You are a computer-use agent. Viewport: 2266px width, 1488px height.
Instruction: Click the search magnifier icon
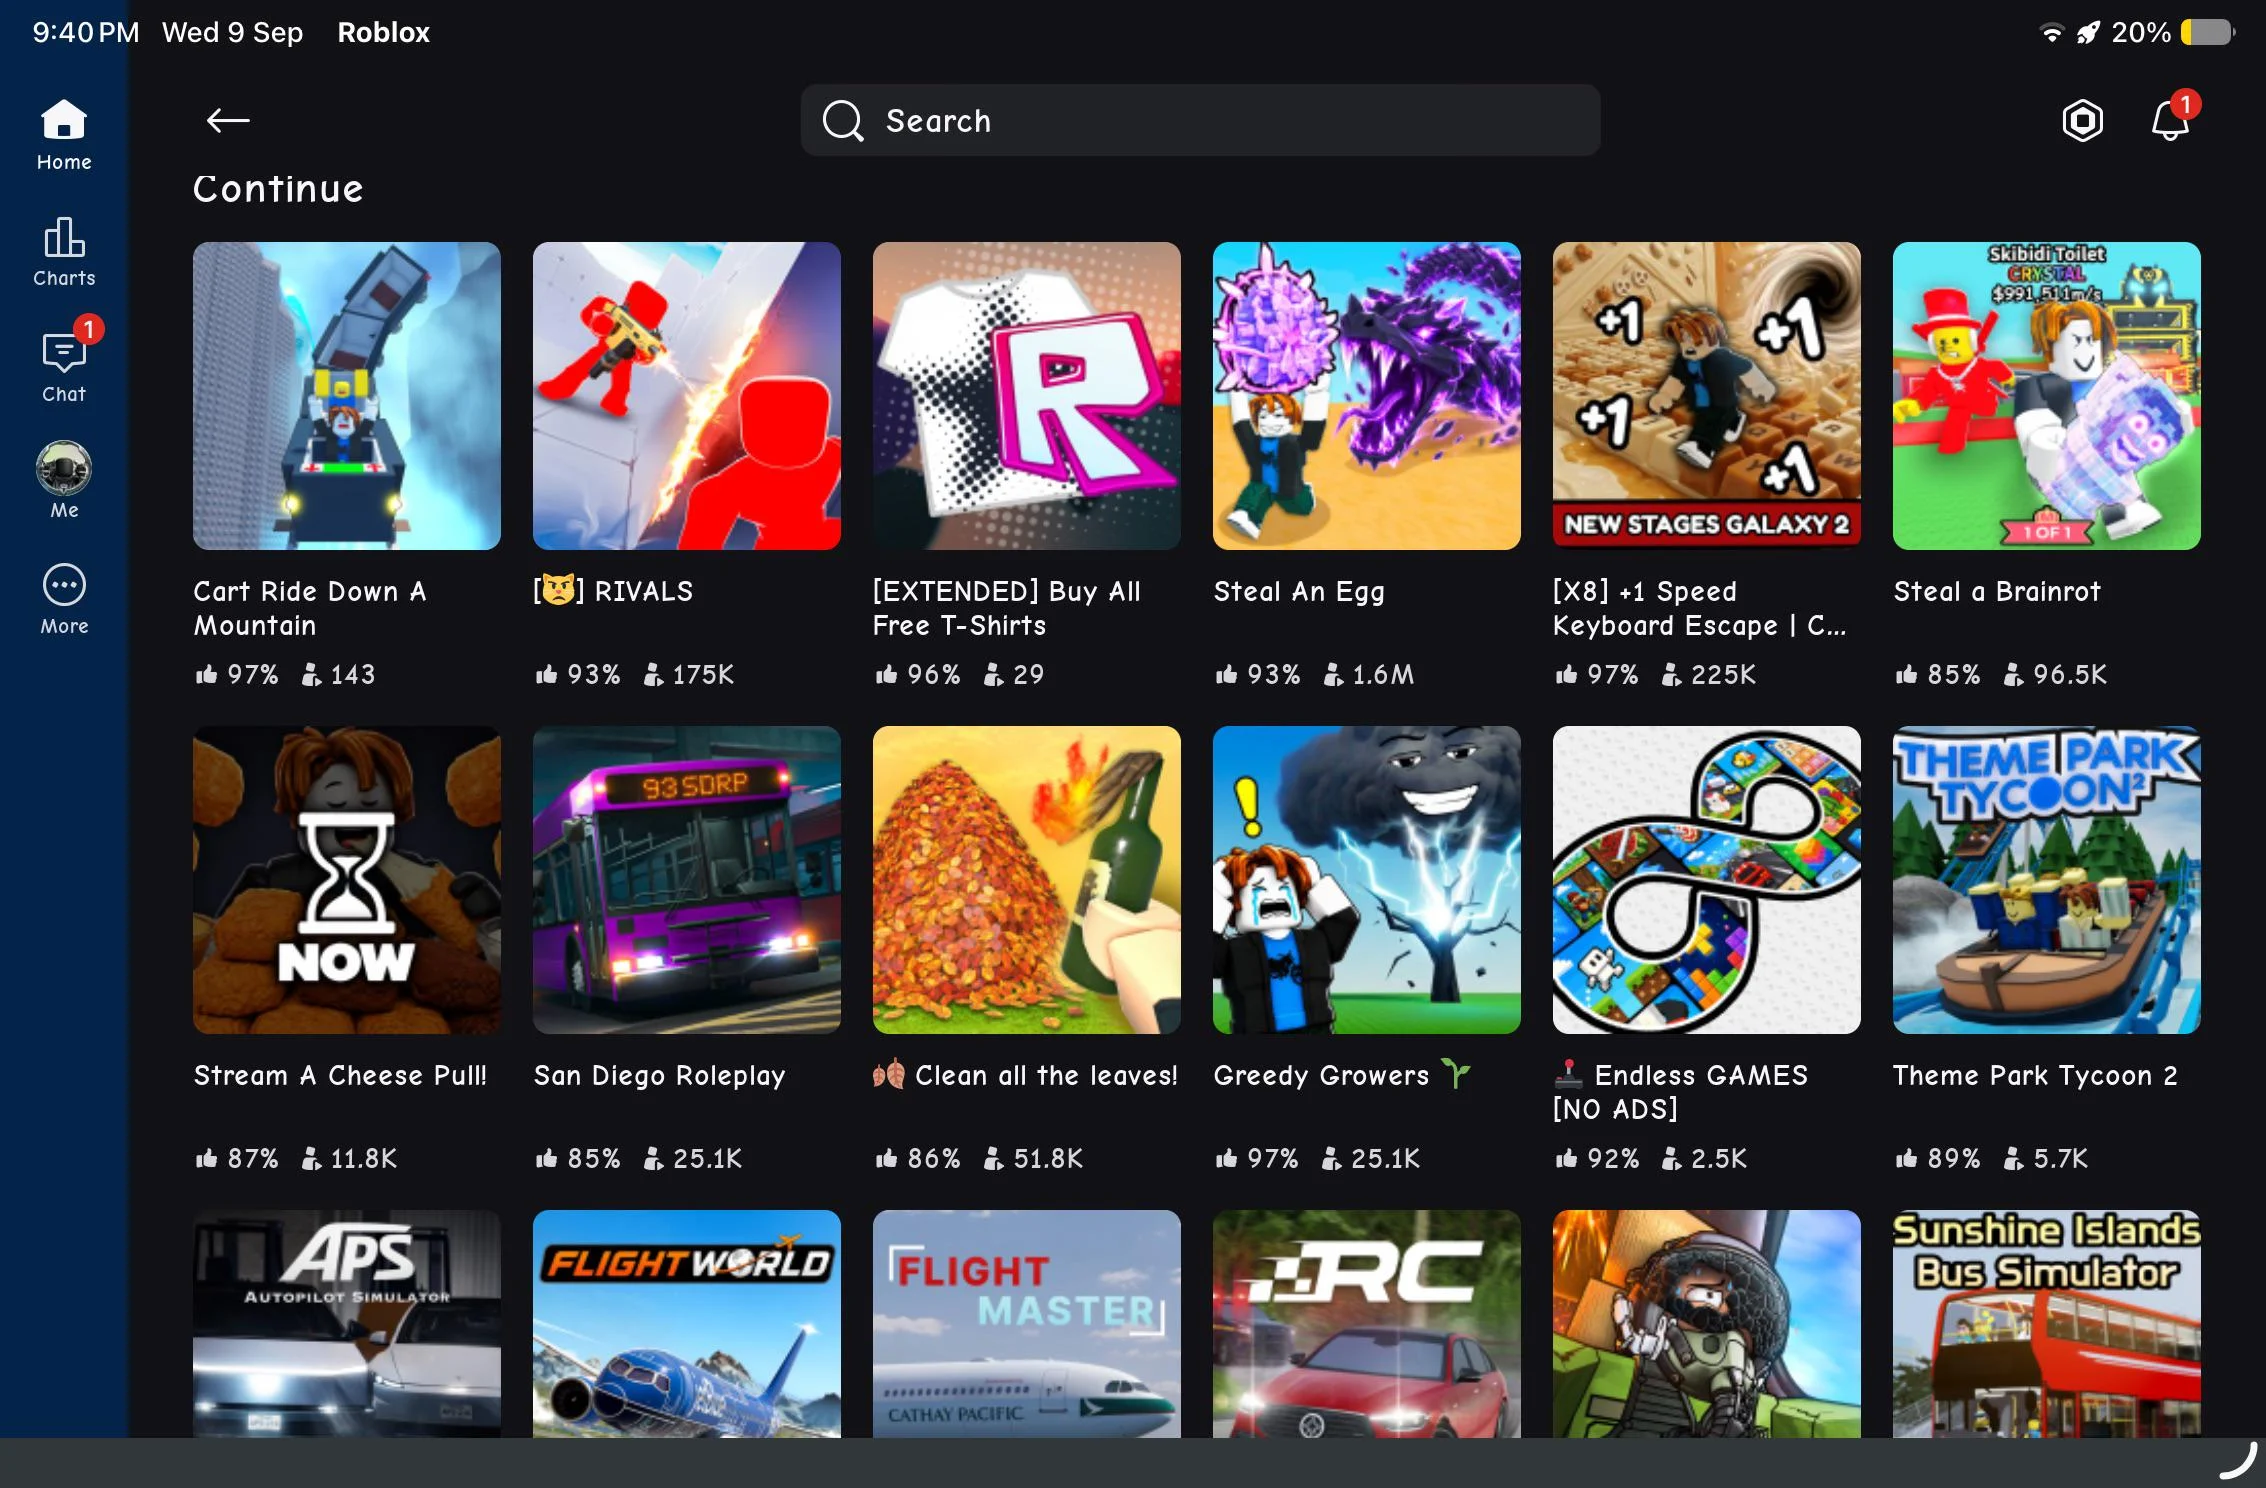842,121
